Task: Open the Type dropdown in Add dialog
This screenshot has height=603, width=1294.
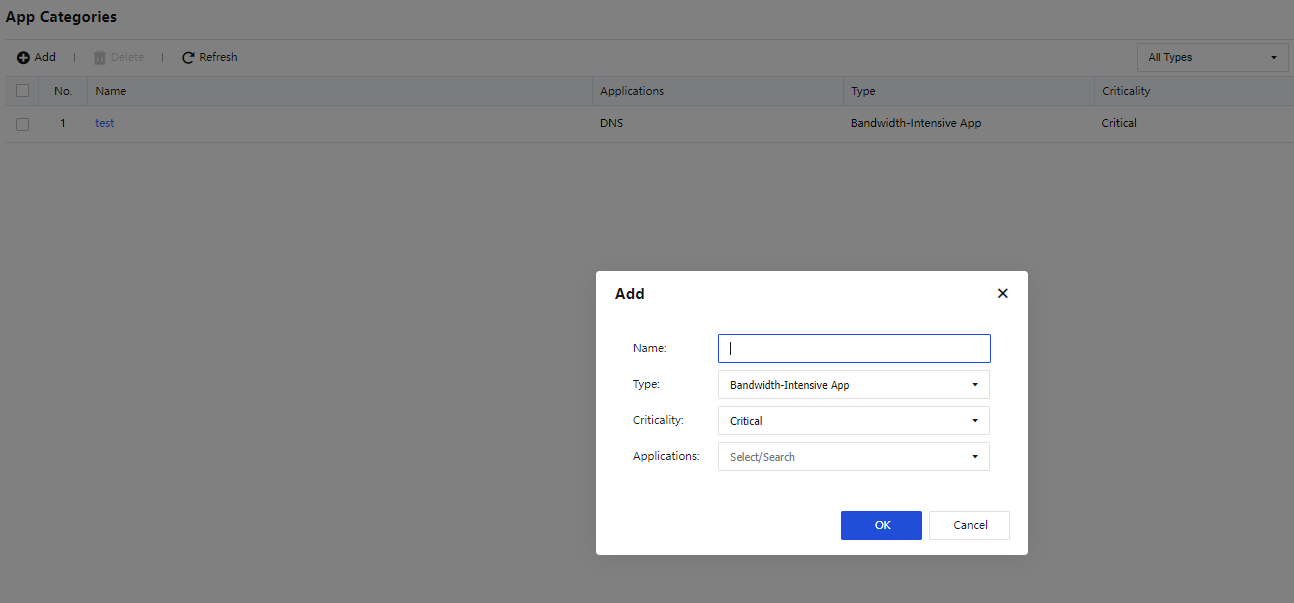Action: tap(853, 385)
